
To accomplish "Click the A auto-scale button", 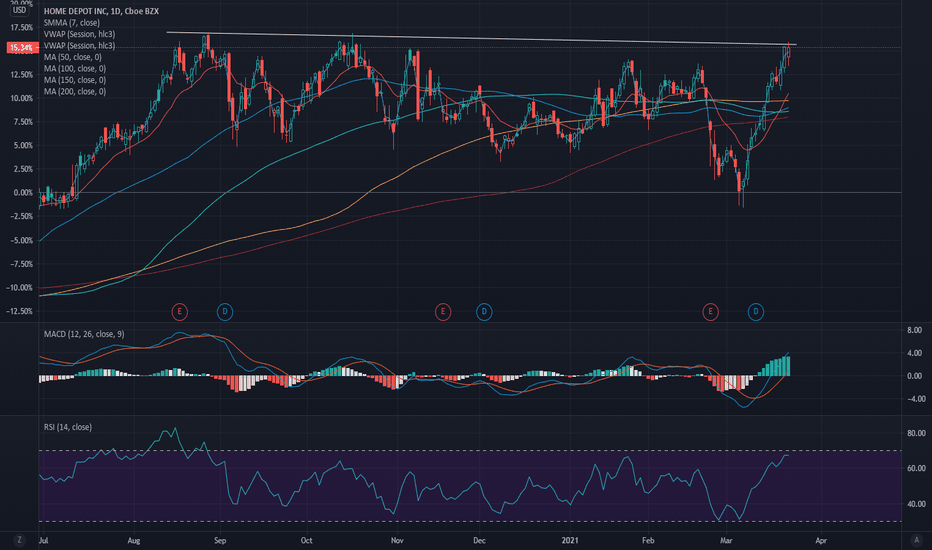I will tap(916, 540).
